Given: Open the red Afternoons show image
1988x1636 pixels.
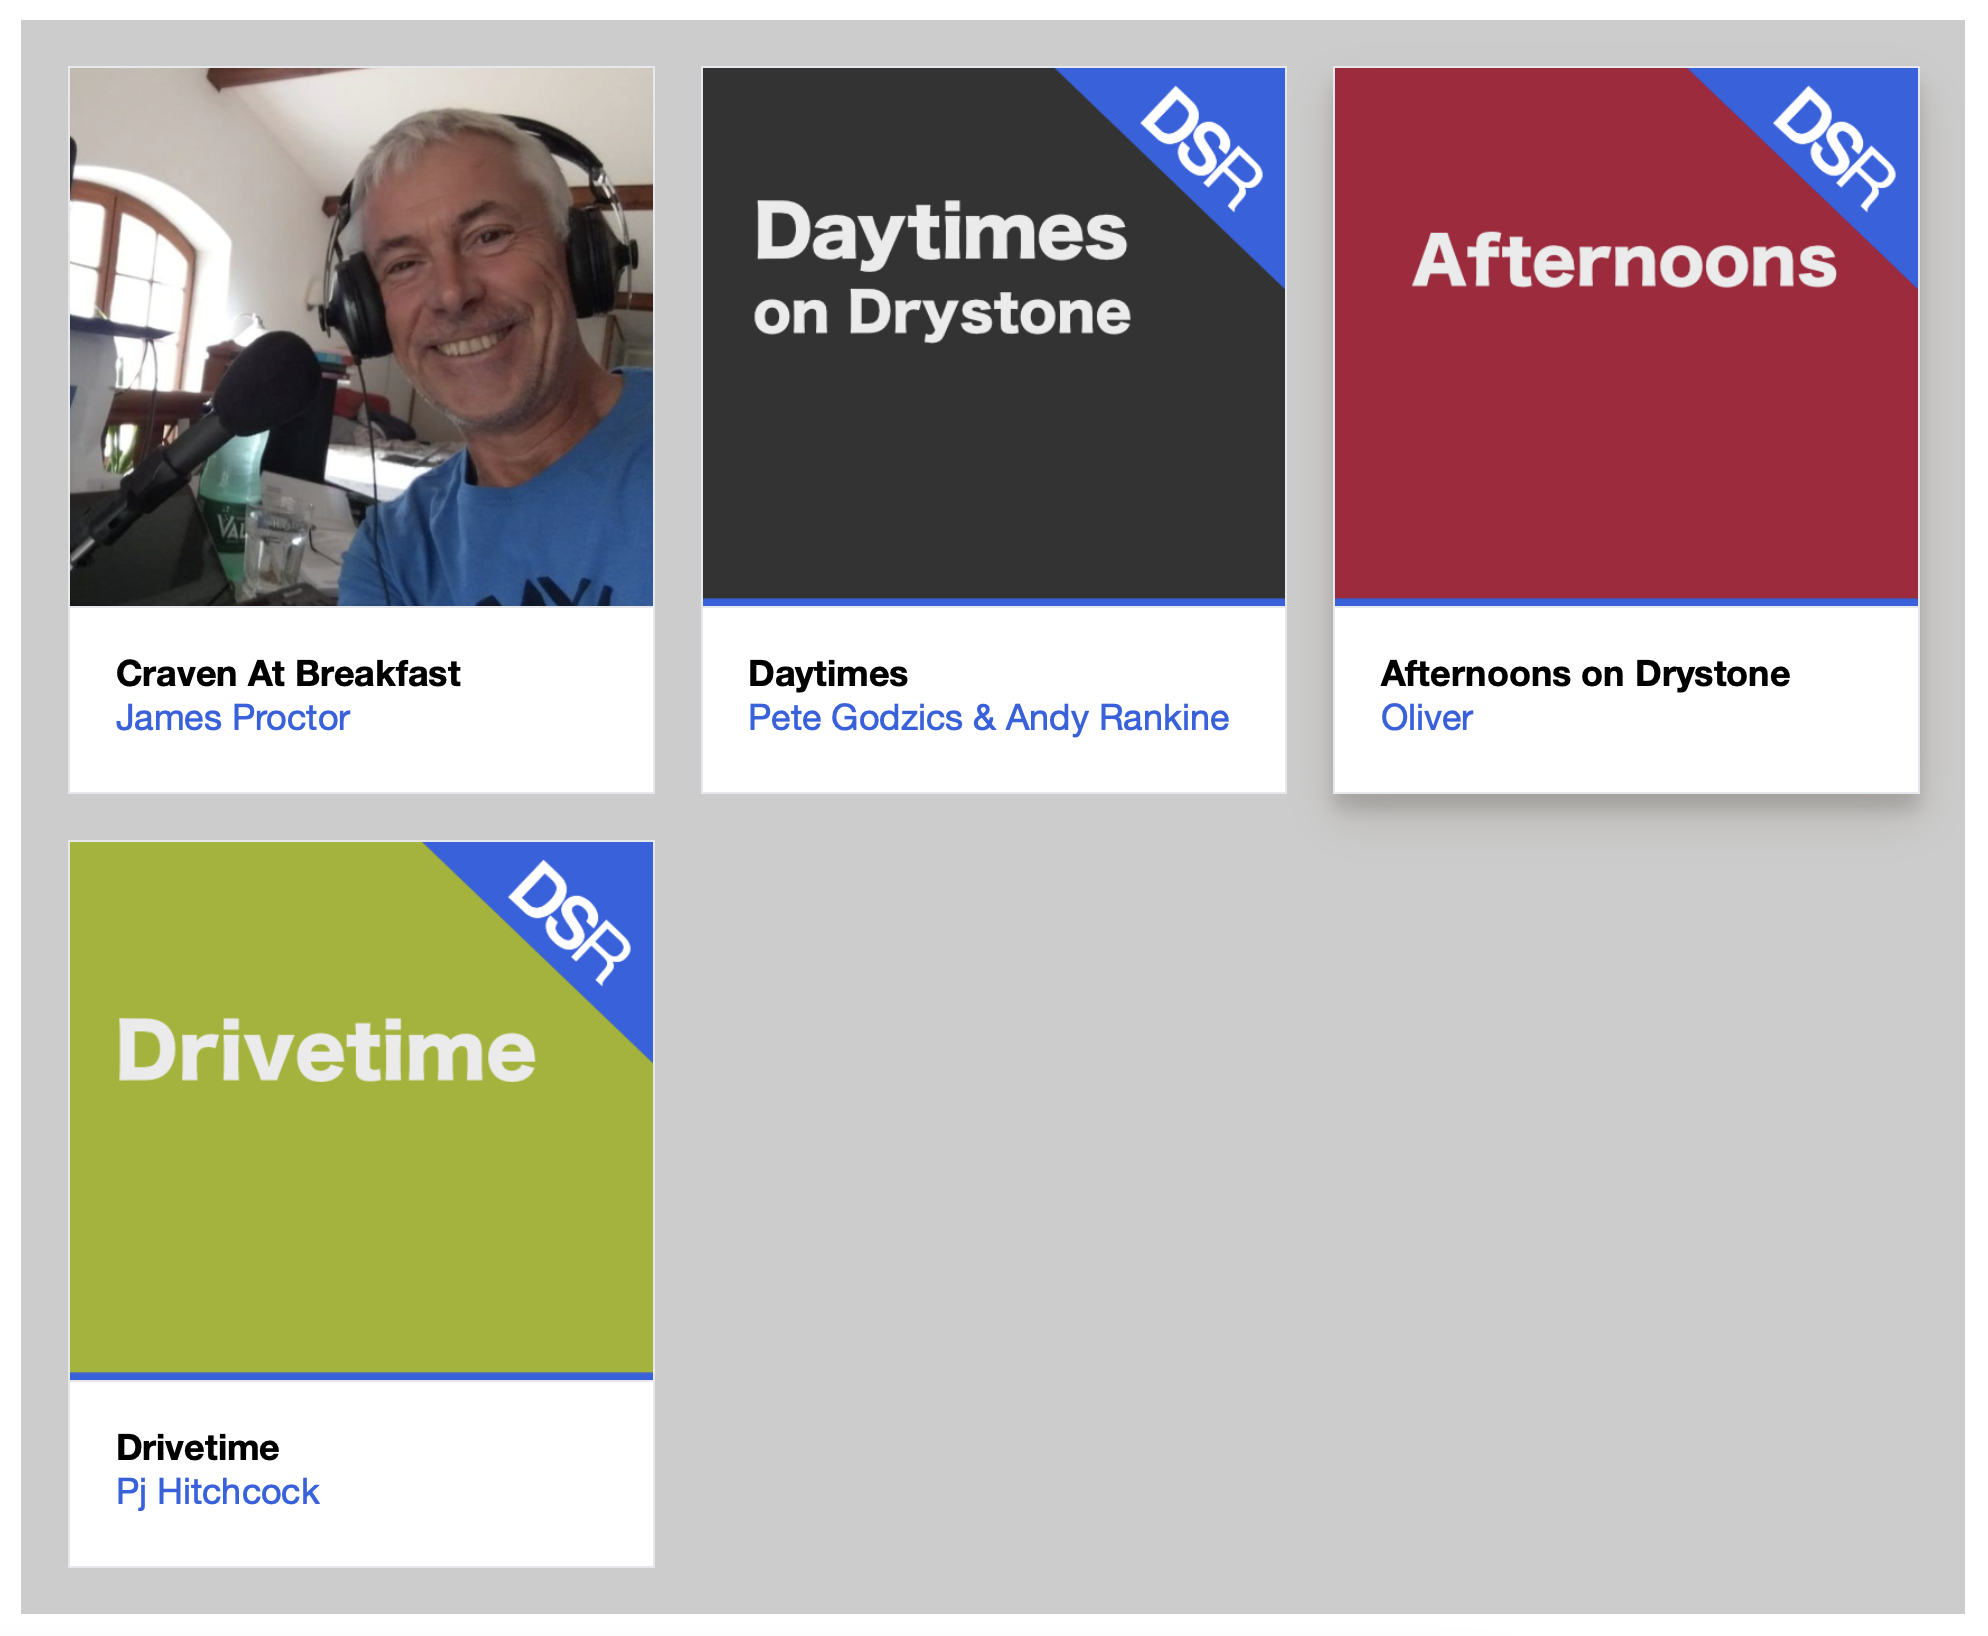Looking at the screenshot, I should 1626,336.
